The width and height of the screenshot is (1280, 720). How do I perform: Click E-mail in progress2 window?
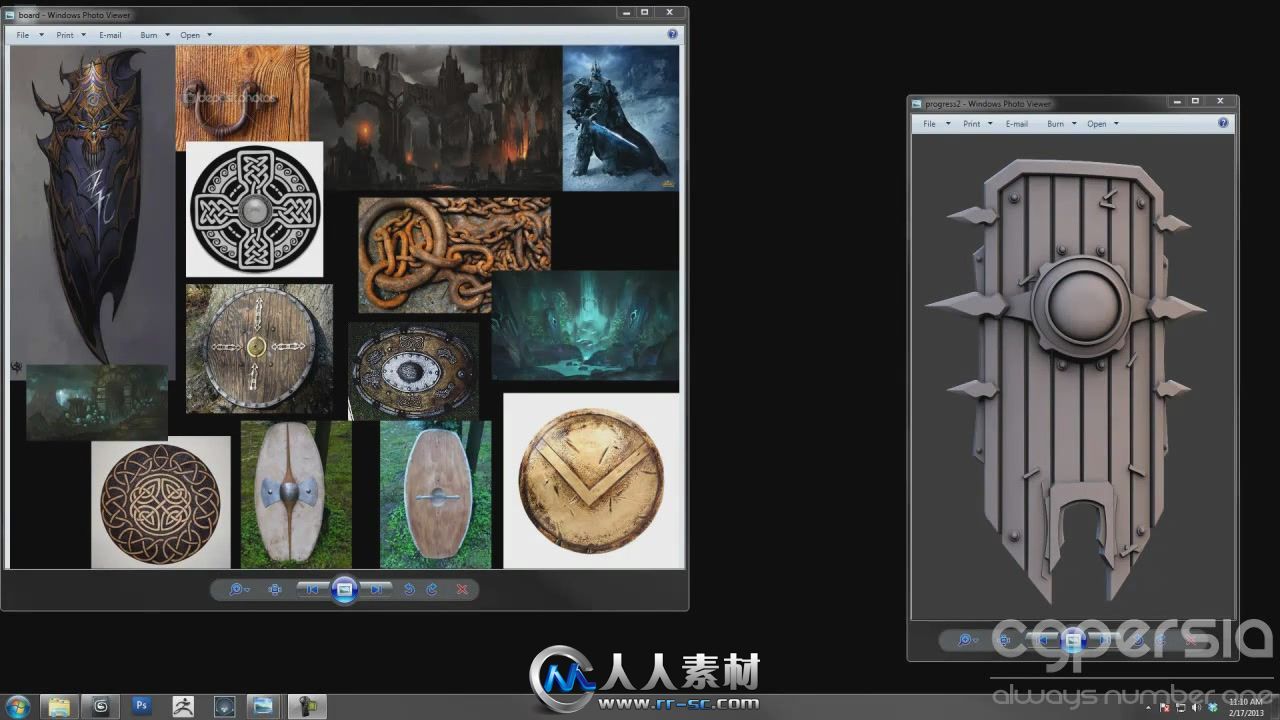1017,124
